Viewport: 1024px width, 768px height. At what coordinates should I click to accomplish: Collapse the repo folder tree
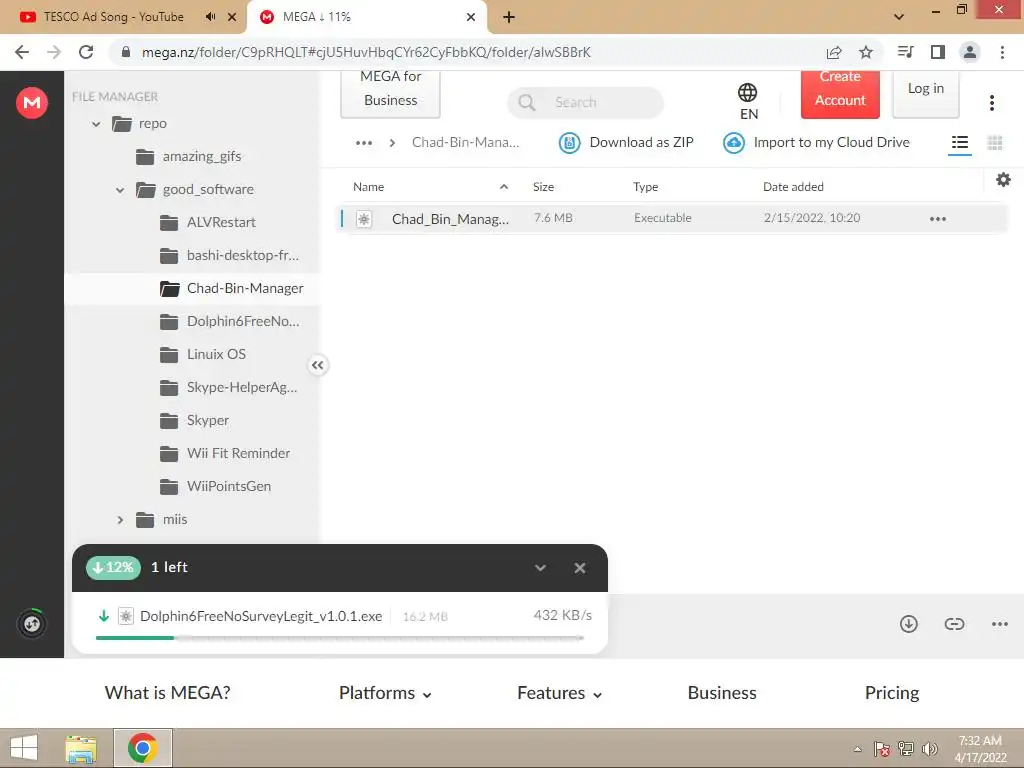(x=96, y=123)
